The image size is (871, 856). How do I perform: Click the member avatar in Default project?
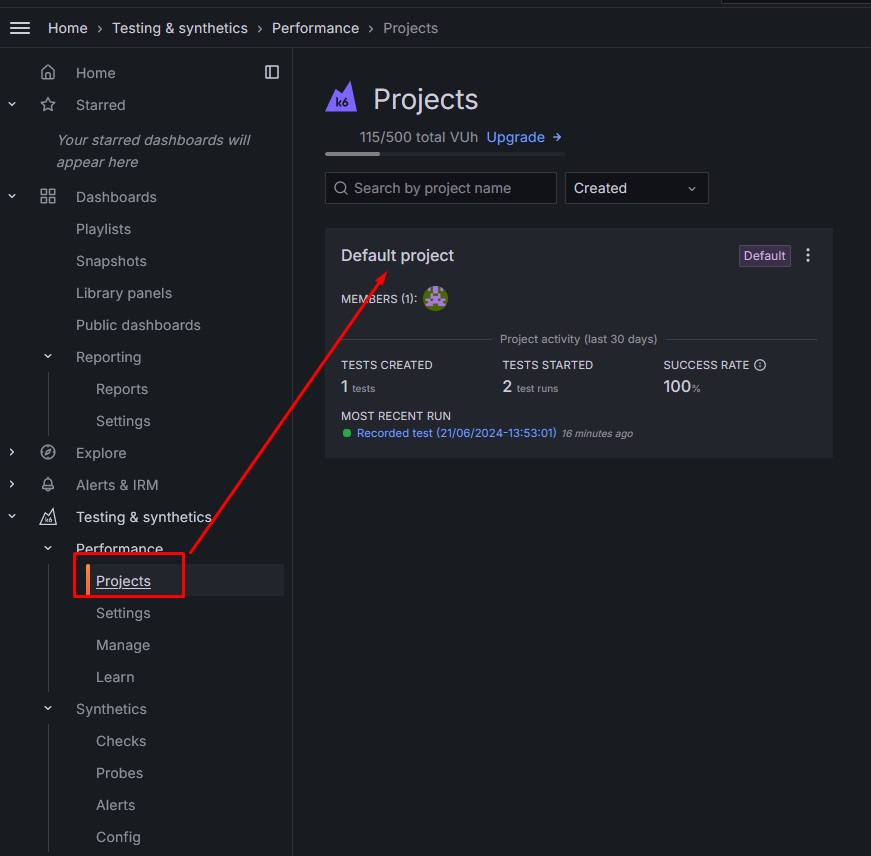(x=435, y=298)
